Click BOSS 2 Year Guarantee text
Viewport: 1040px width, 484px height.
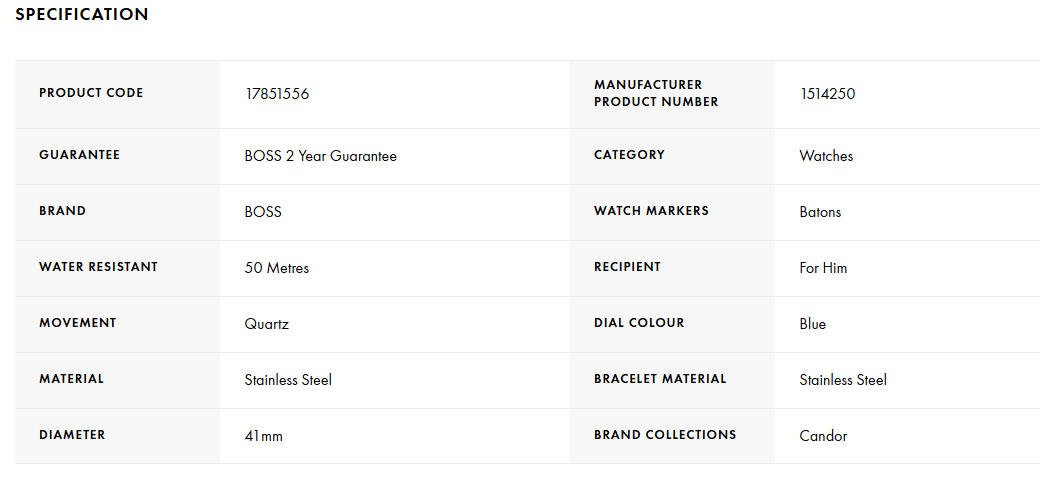(x=320, y=156)
